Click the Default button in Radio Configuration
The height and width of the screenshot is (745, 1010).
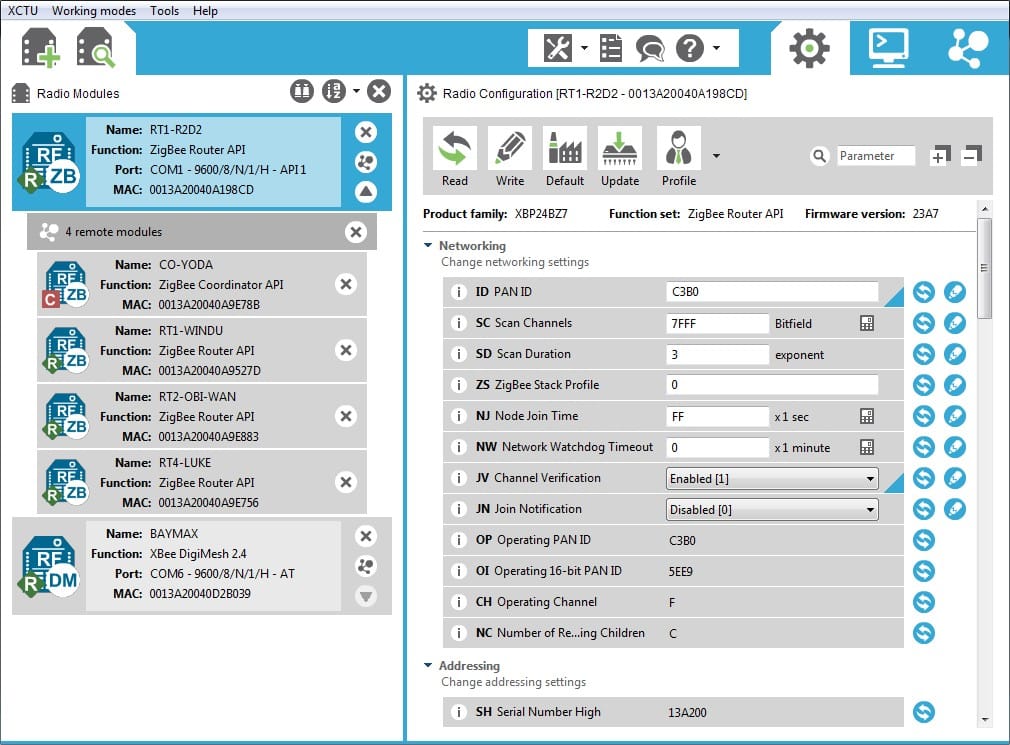pyautogui.click(x=564, y=155)
